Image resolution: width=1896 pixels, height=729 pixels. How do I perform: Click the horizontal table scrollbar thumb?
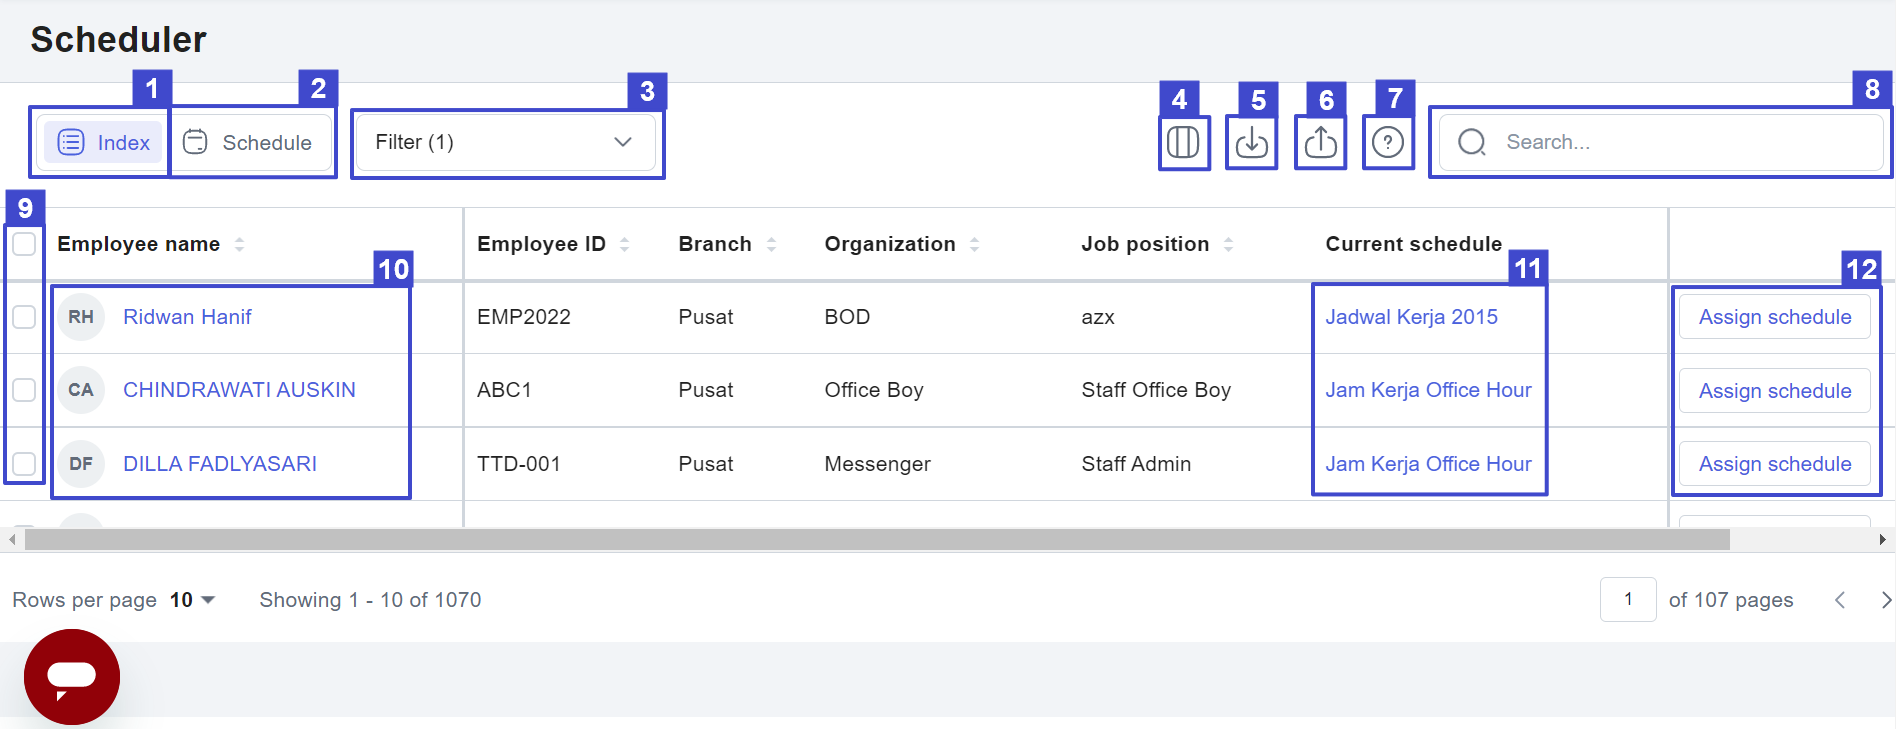(877, 540)
